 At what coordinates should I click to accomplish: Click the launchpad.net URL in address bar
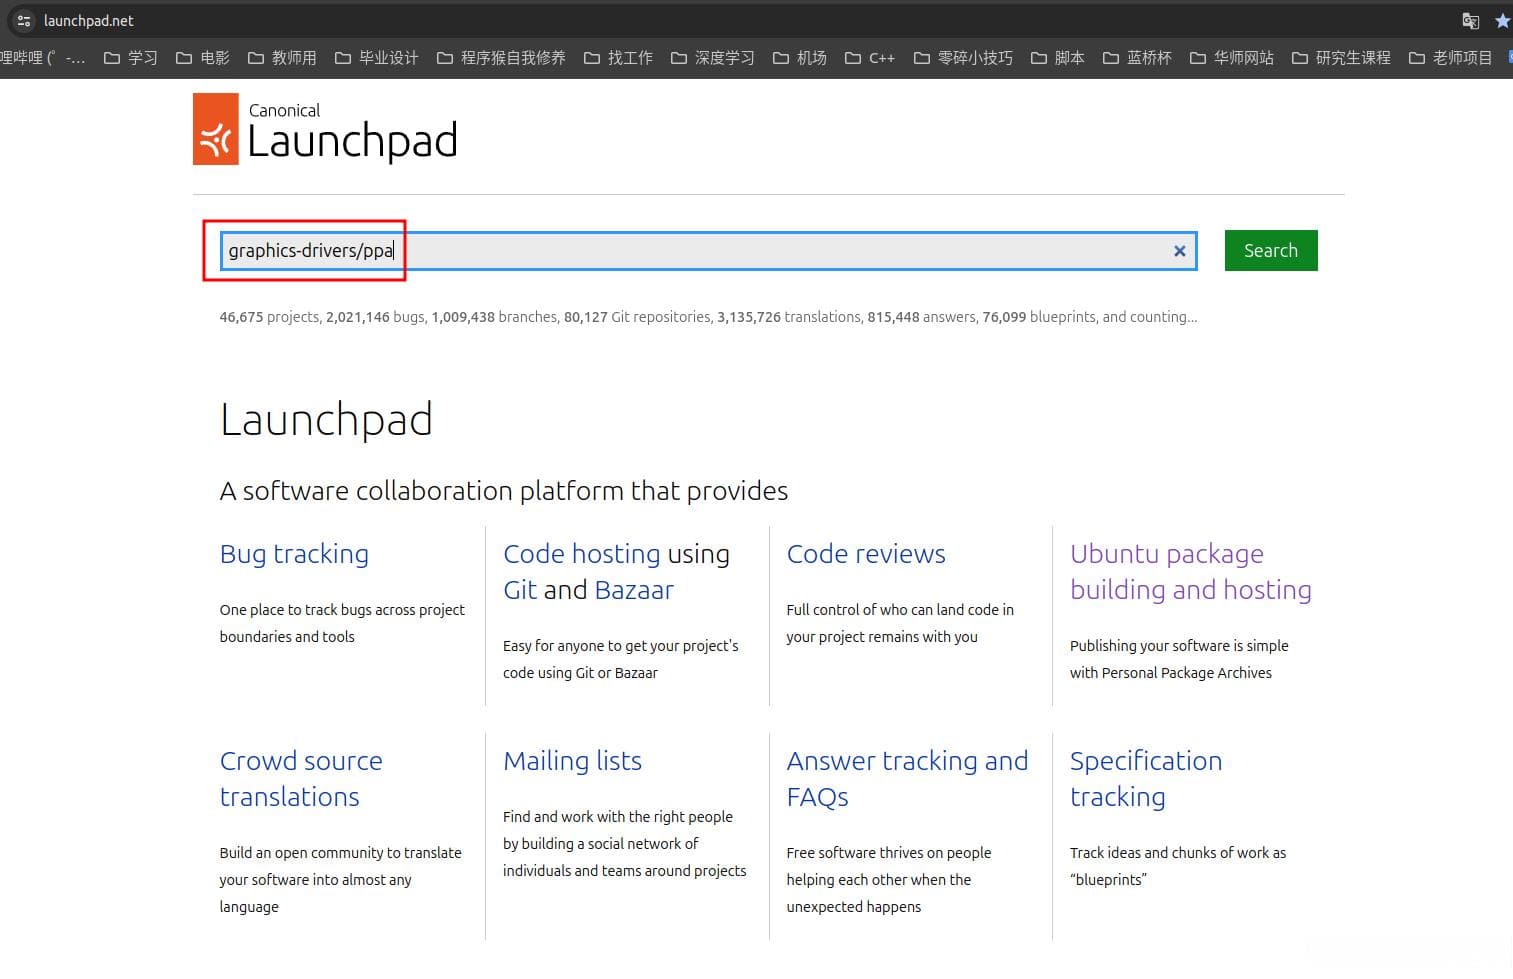[89, 21]
